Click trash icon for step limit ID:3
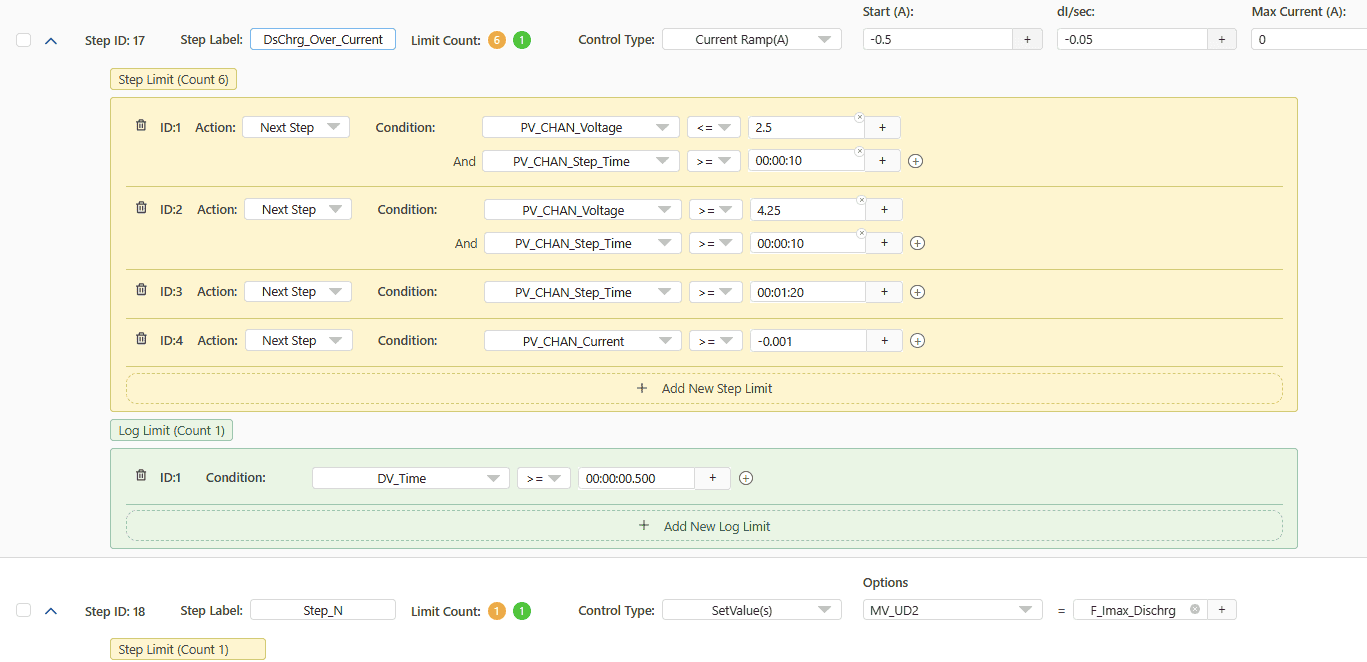 (141, 290)
